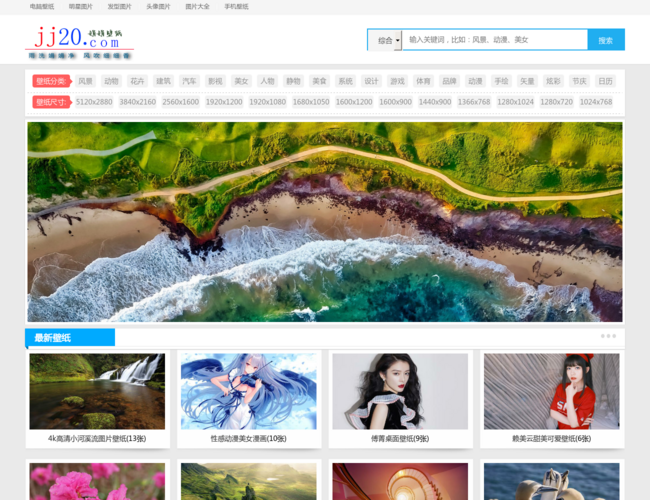Image resolution: width=650 pixels, height=500 pixels.
Task: Click the 傅菁桌面壁纸(9张) title
Action: coord(400,438)
